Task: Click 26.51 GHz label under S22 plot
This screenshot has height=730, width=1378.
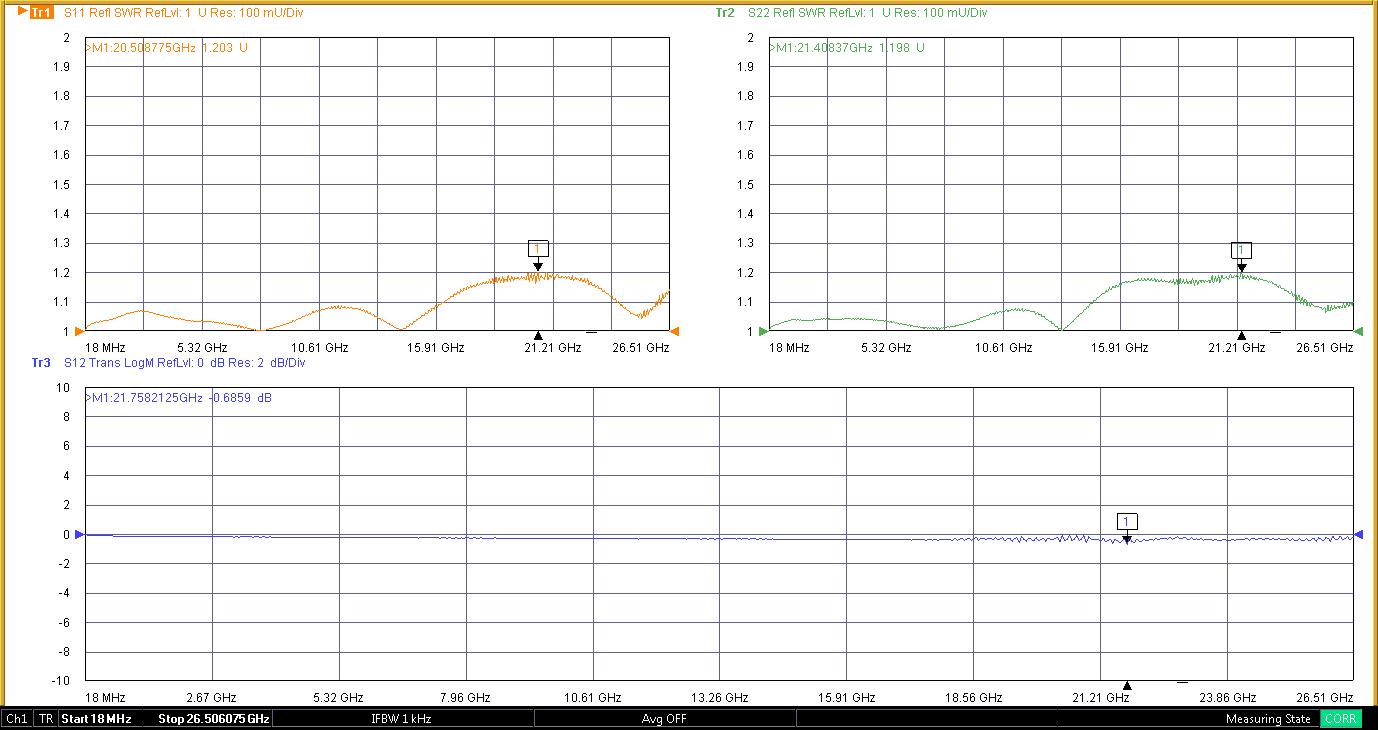Action: coord(1325,348)
